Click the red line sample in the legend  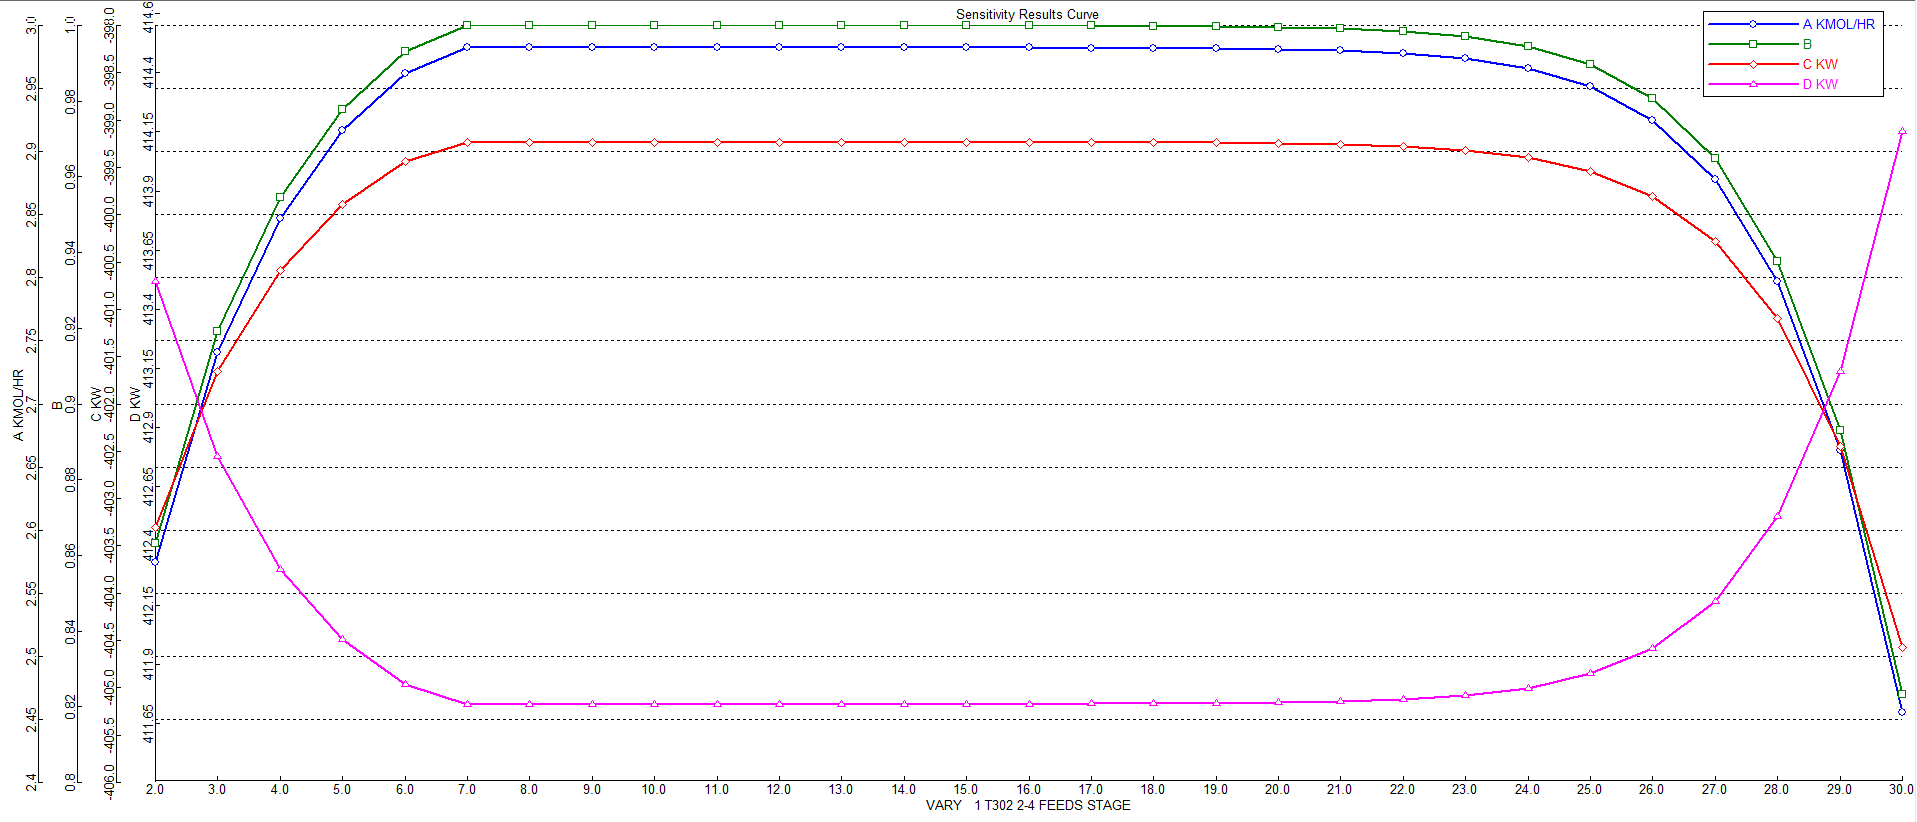(1753, 64)
